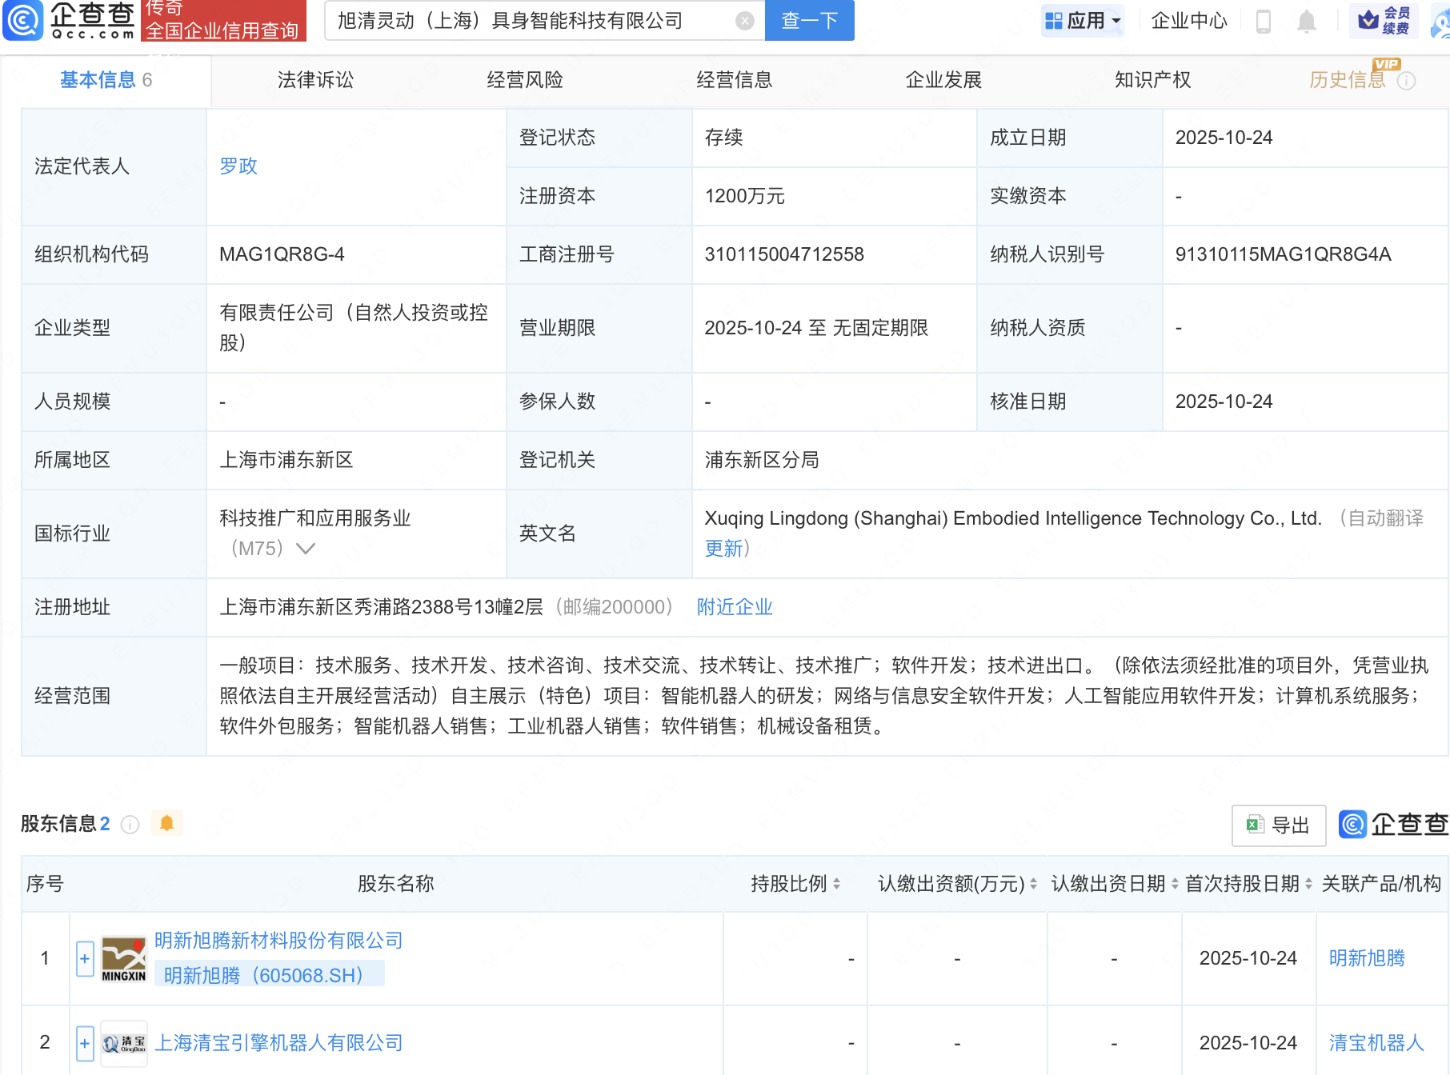Sort by 认缴出资额 column
Image resolution: width=1450 pixels, height=1075 pixels.
[x=1033, y=884]
